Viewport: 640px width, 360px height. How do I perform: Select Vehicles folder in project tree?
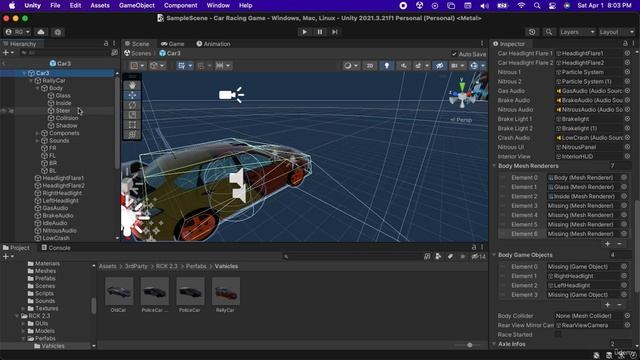point(53,346)
